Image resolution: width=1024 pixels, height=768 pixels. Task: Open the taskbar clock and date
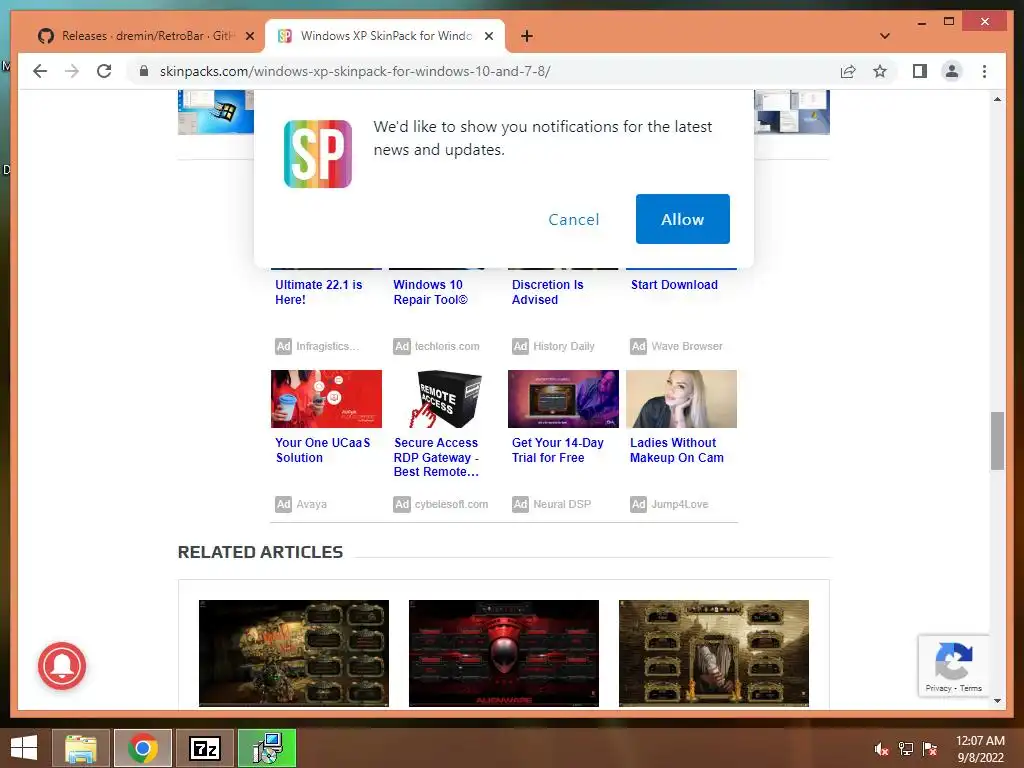tap(980, 749)
